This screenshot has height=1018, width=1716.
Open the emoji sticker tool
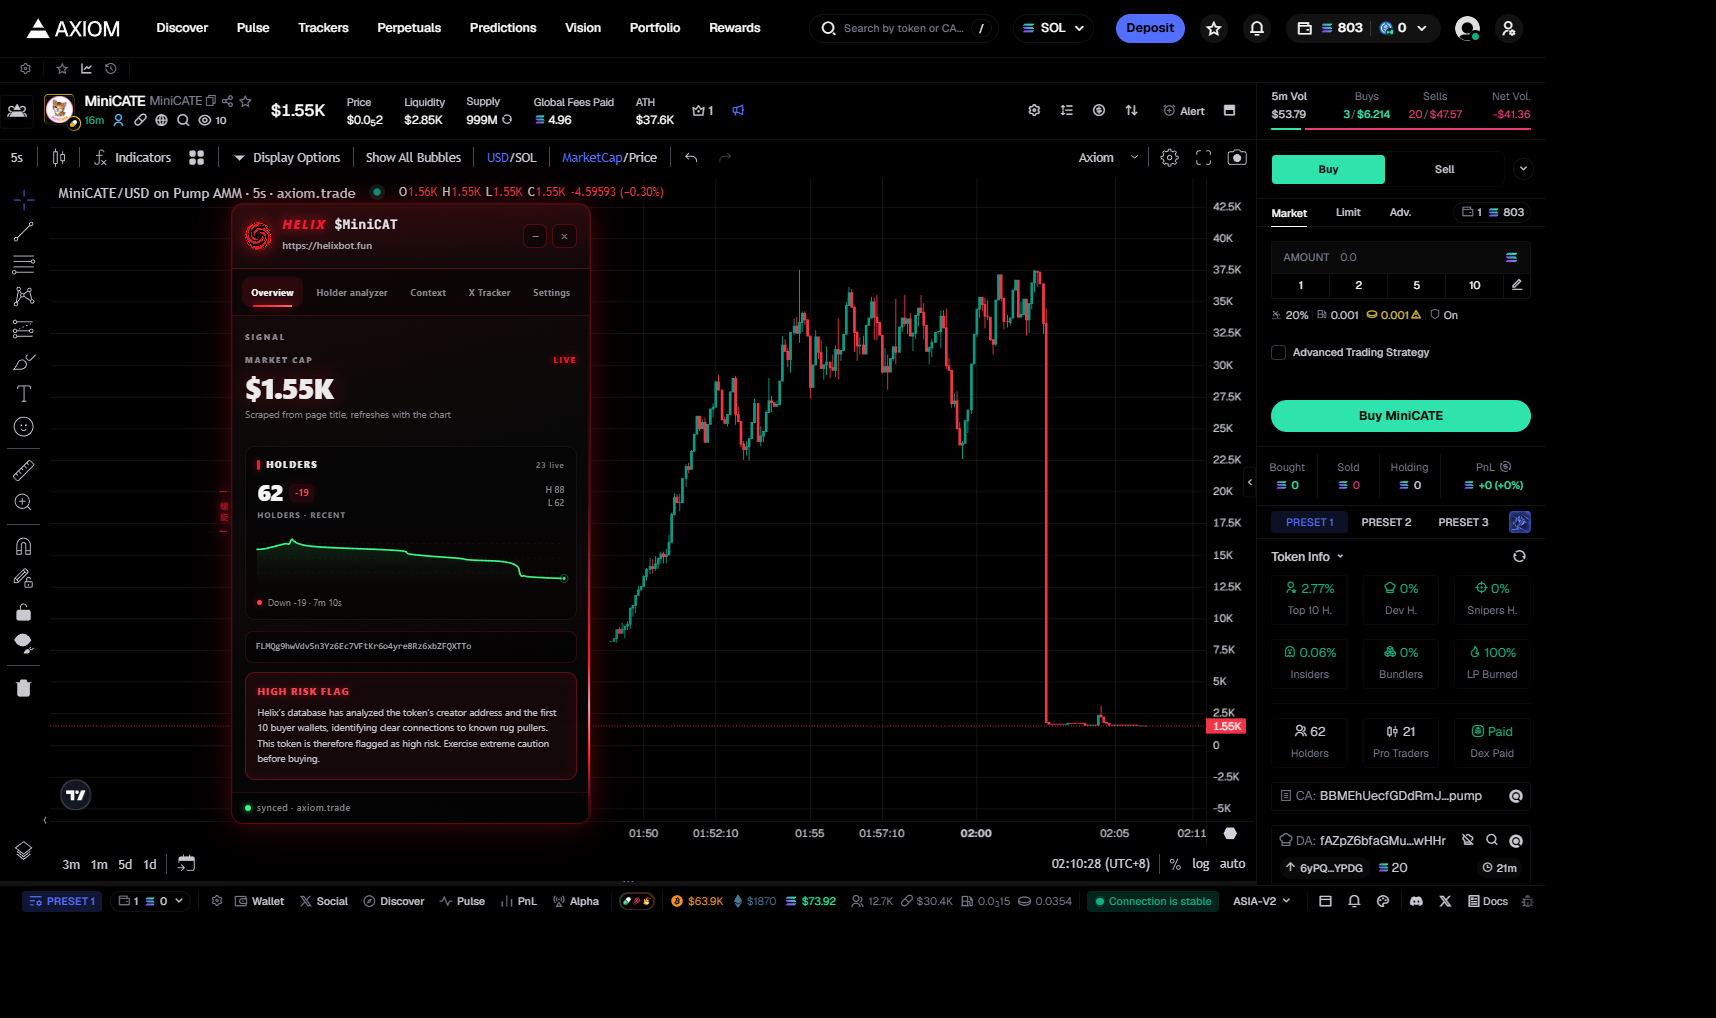tap(24, 427)
